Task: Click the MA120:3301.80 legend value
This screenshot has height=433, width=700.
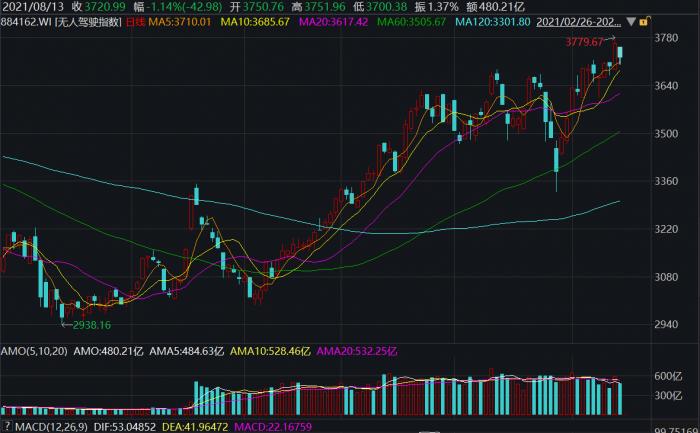Action: (493, 21)
